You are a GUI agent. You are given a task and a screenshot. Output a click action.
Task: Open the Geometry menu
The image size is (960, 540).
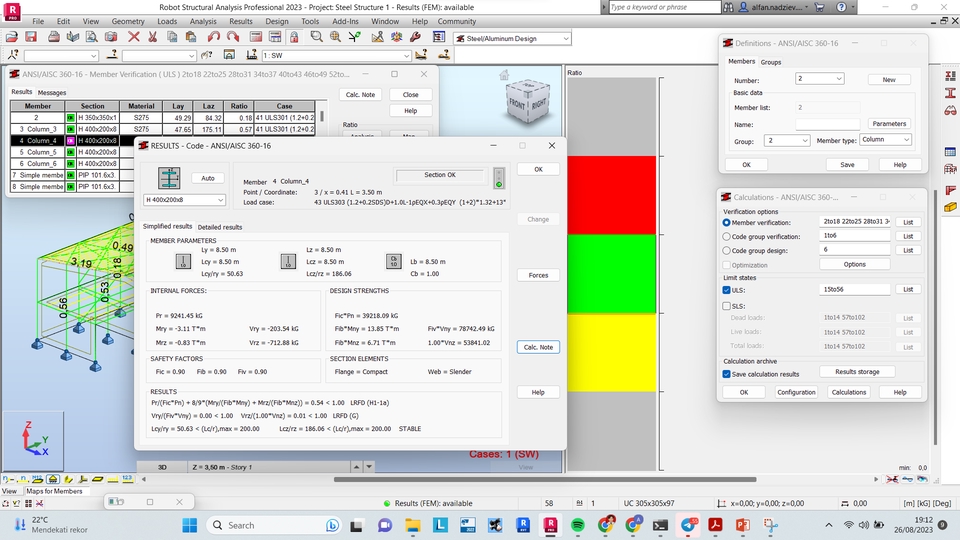click(128, 21)
